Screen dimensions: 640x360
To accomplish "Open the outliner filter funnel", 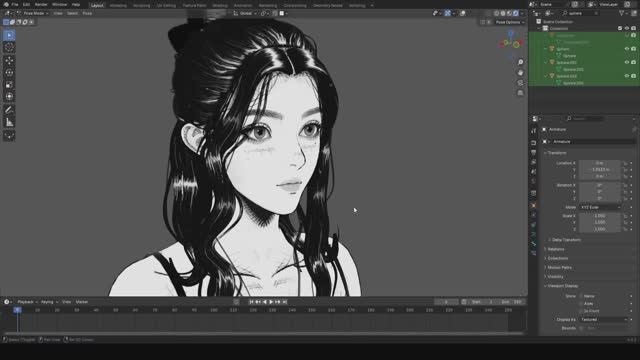I will [622, 13].
